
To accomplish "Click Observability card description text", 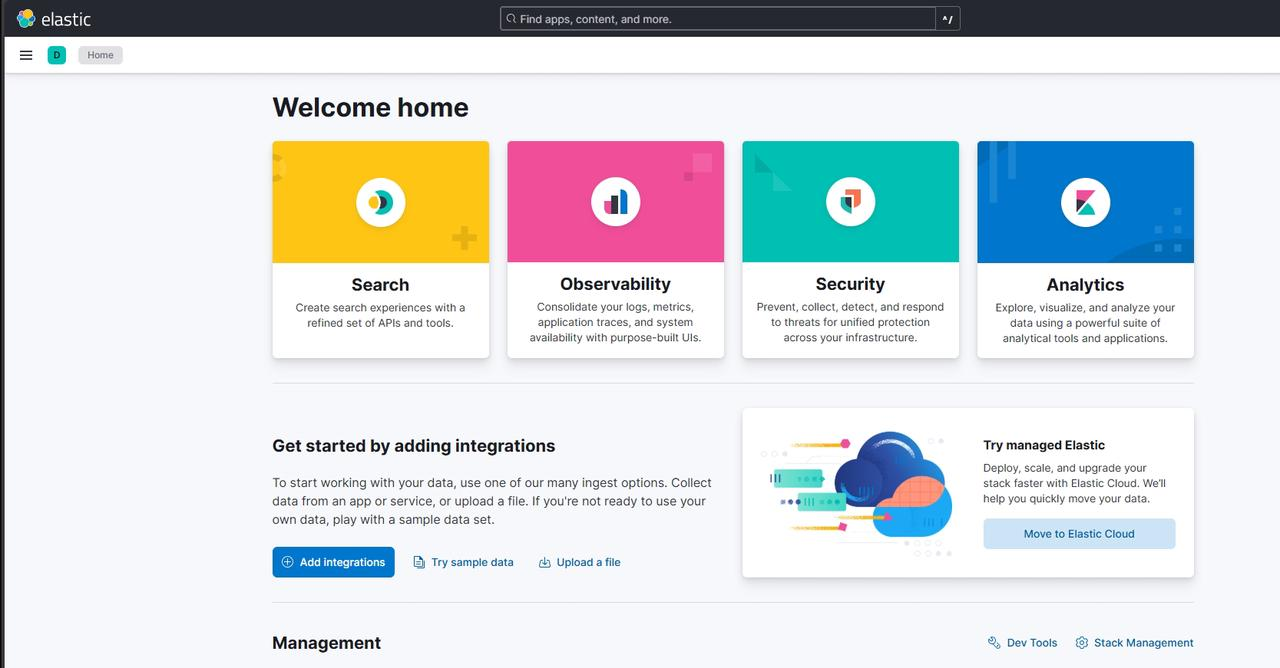I will (x=615, y=322).
